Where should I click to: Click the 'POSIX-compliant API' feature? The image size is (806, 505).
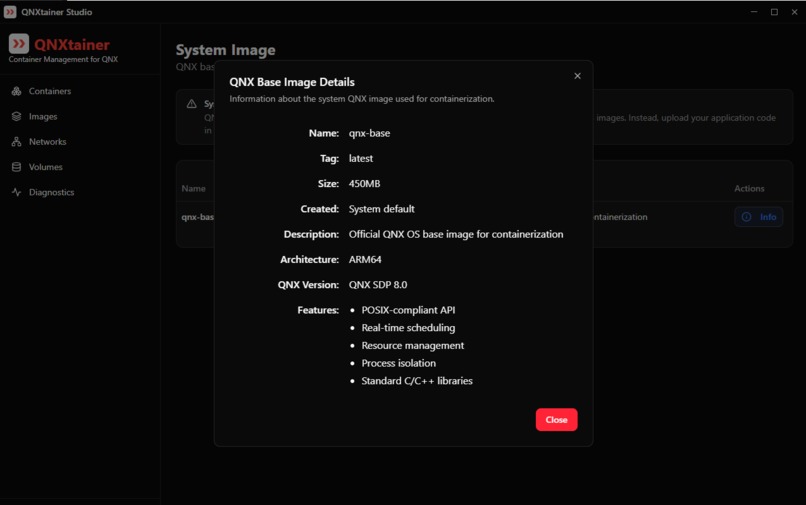408,310
